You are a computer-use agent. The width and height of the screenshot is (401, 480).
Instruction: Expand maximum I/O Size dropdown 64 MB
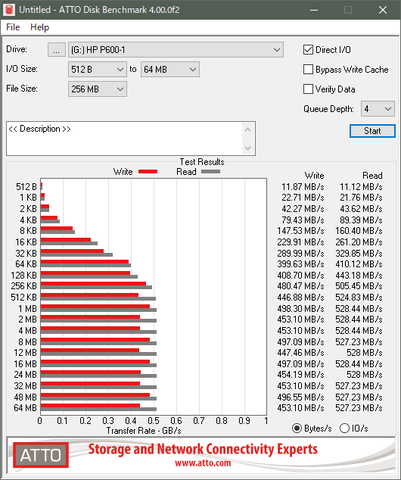point(170,69)
